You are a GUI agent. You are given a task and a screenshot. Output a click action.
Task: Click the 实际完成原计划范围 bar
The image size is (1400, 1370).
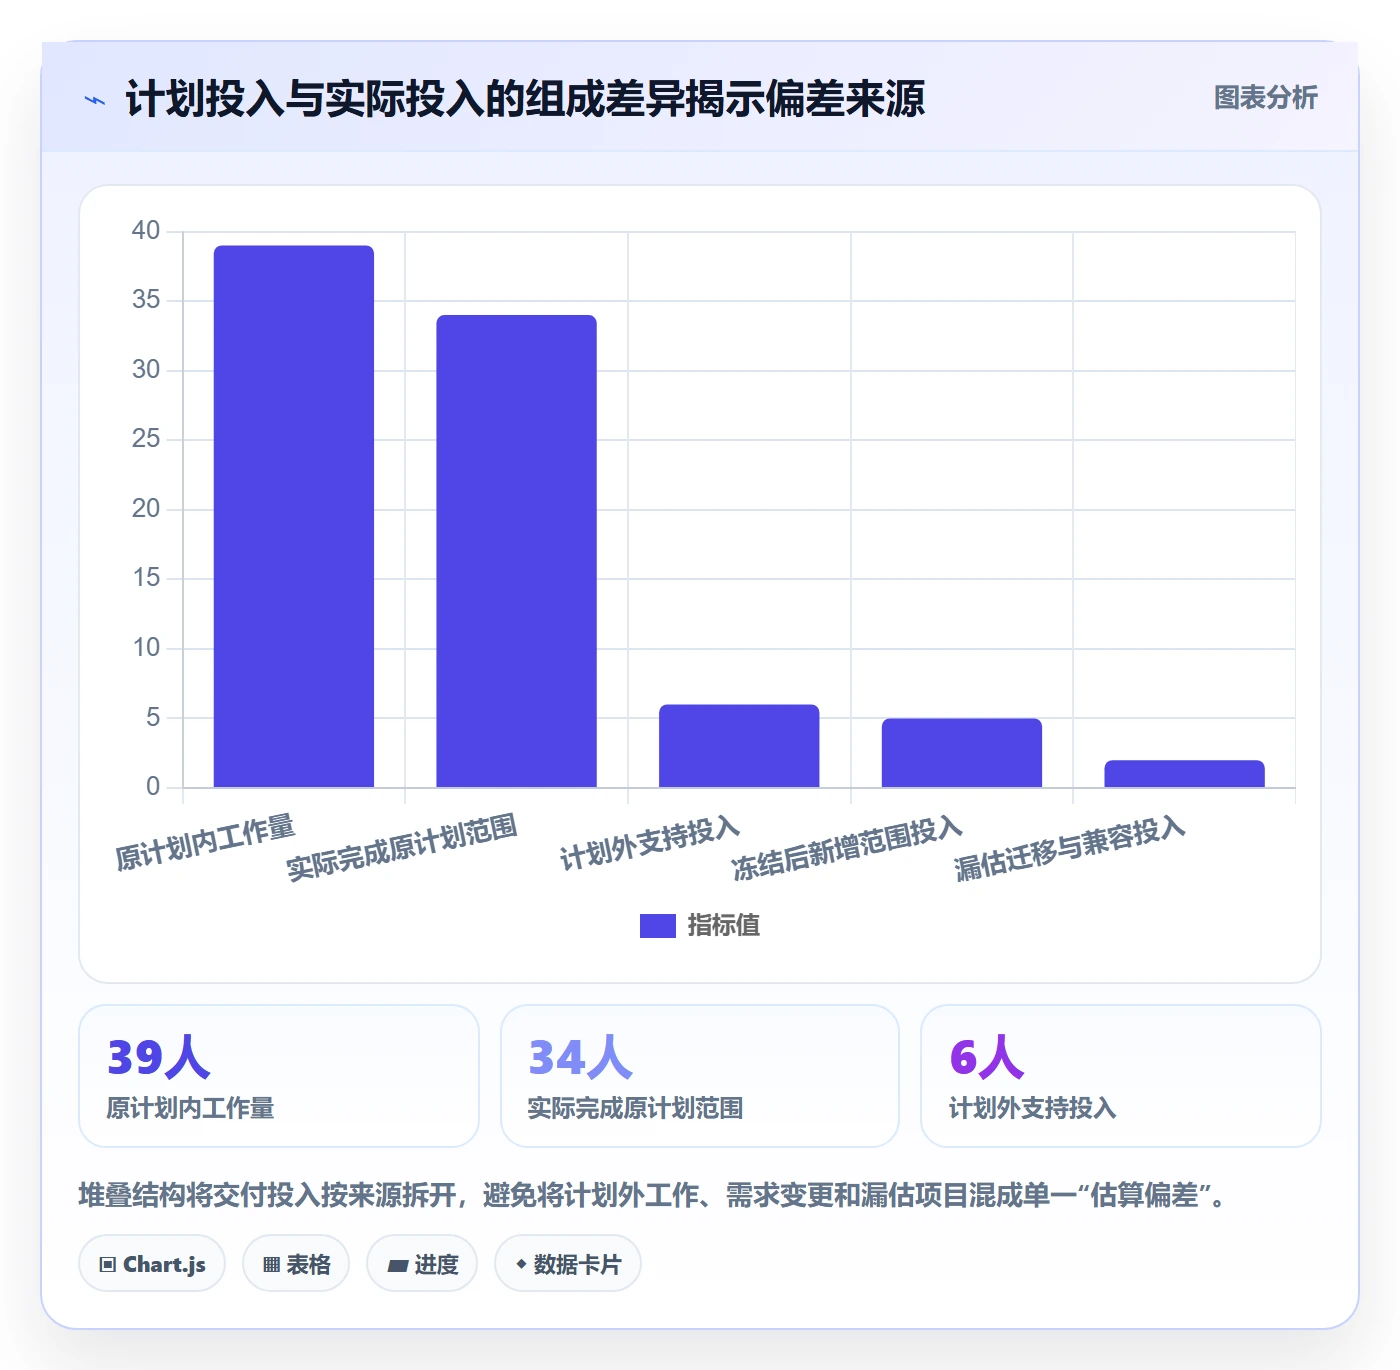pos(516,551)
